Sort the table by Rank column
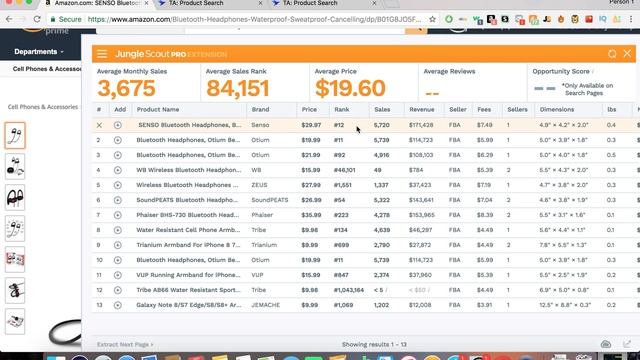Viewport: 640px width, 360px height. tap(342, 109)
